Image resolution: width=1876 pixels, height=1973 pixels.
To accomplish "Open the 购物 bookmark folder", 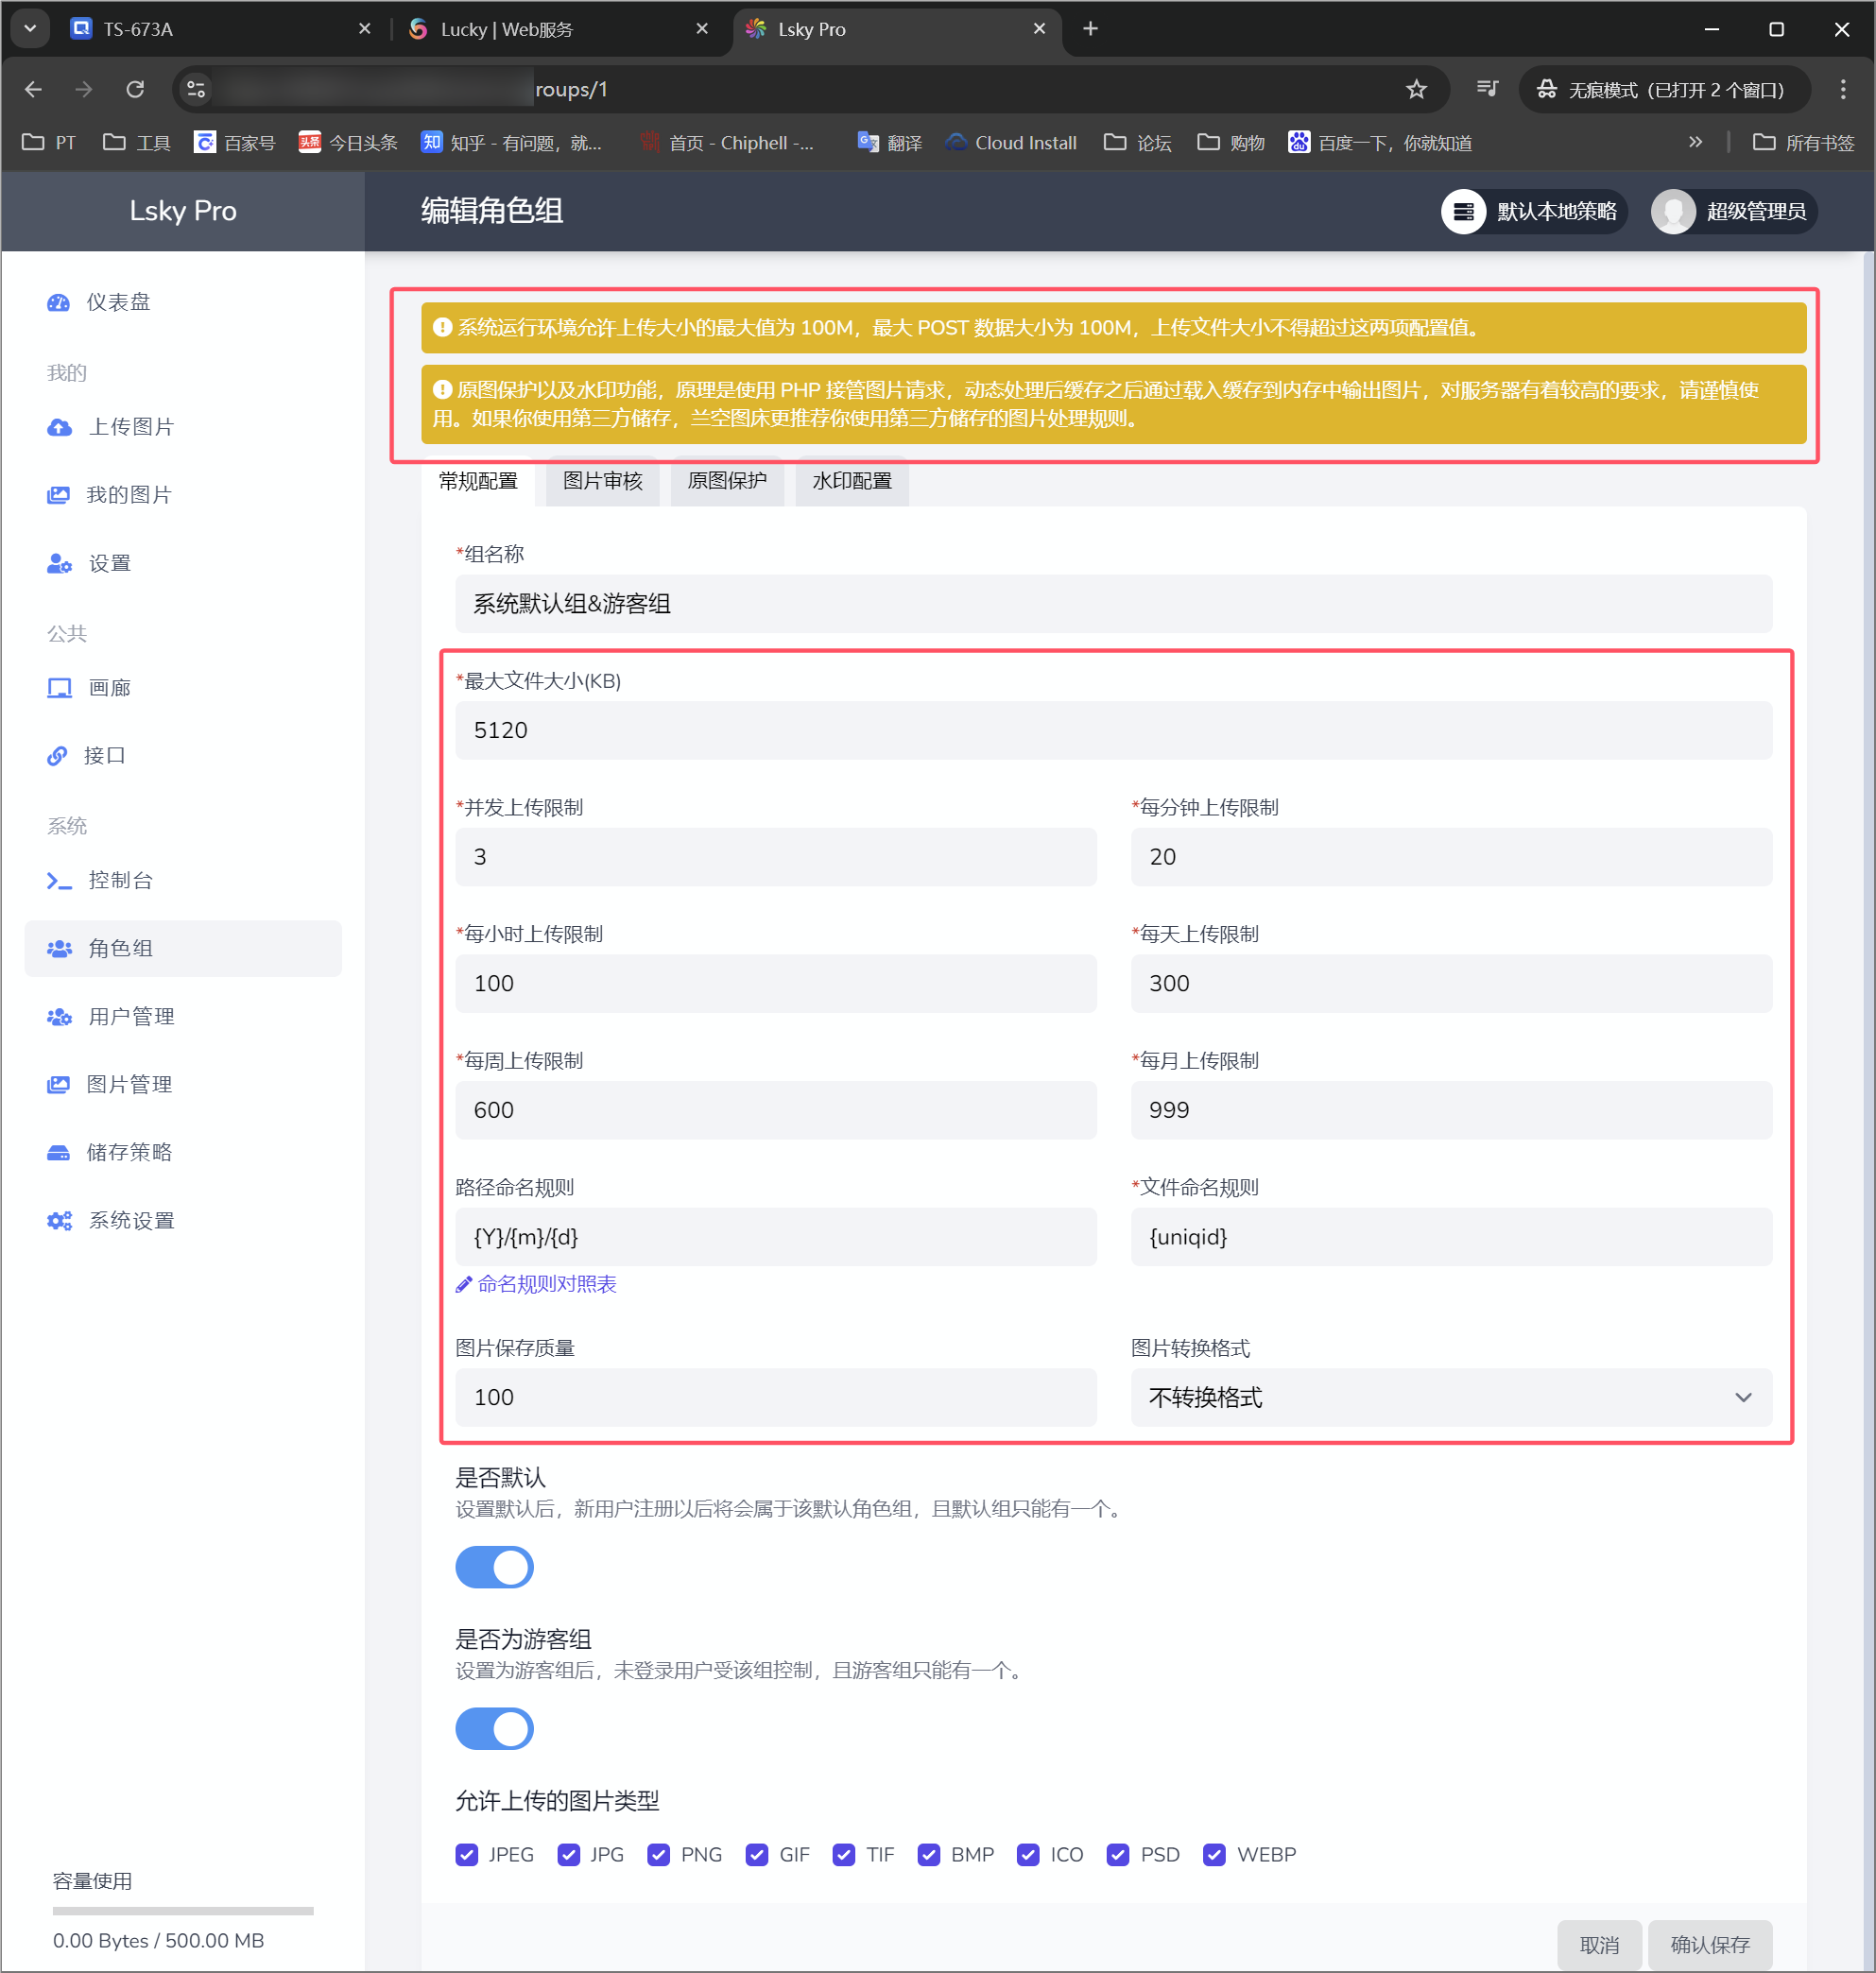I will [x=1231, y=143].
